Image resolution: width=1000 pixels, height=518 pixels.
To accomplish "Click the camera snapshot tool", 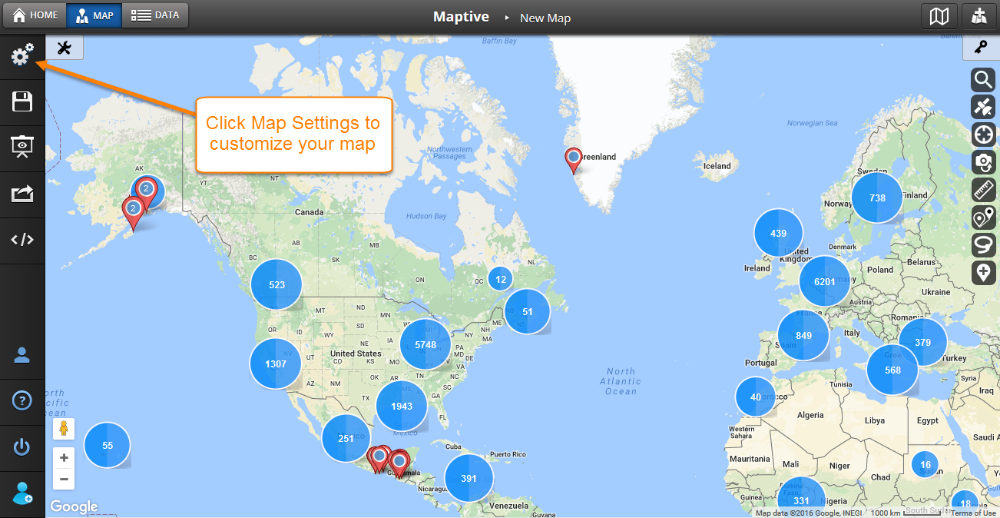I will (x=983, y=162).
